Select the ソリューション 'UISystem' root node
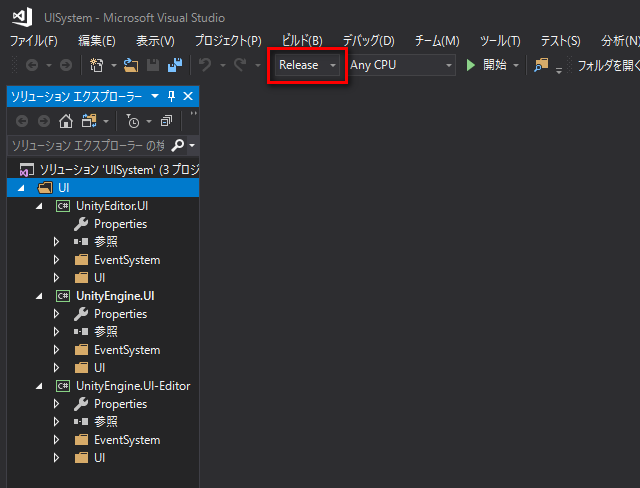Viewport: 640px width, 488px height. [109, 169]
